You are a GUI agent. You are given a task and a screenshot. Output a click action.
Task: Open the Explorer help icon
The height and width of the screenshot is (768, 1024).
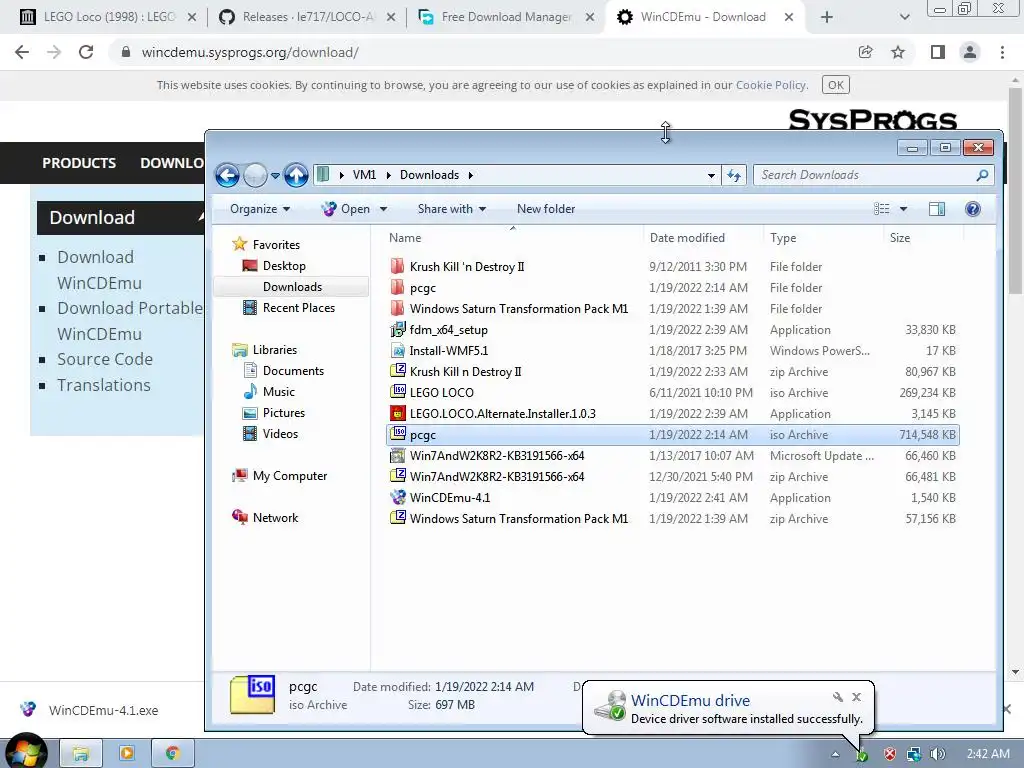pos(972,209)
